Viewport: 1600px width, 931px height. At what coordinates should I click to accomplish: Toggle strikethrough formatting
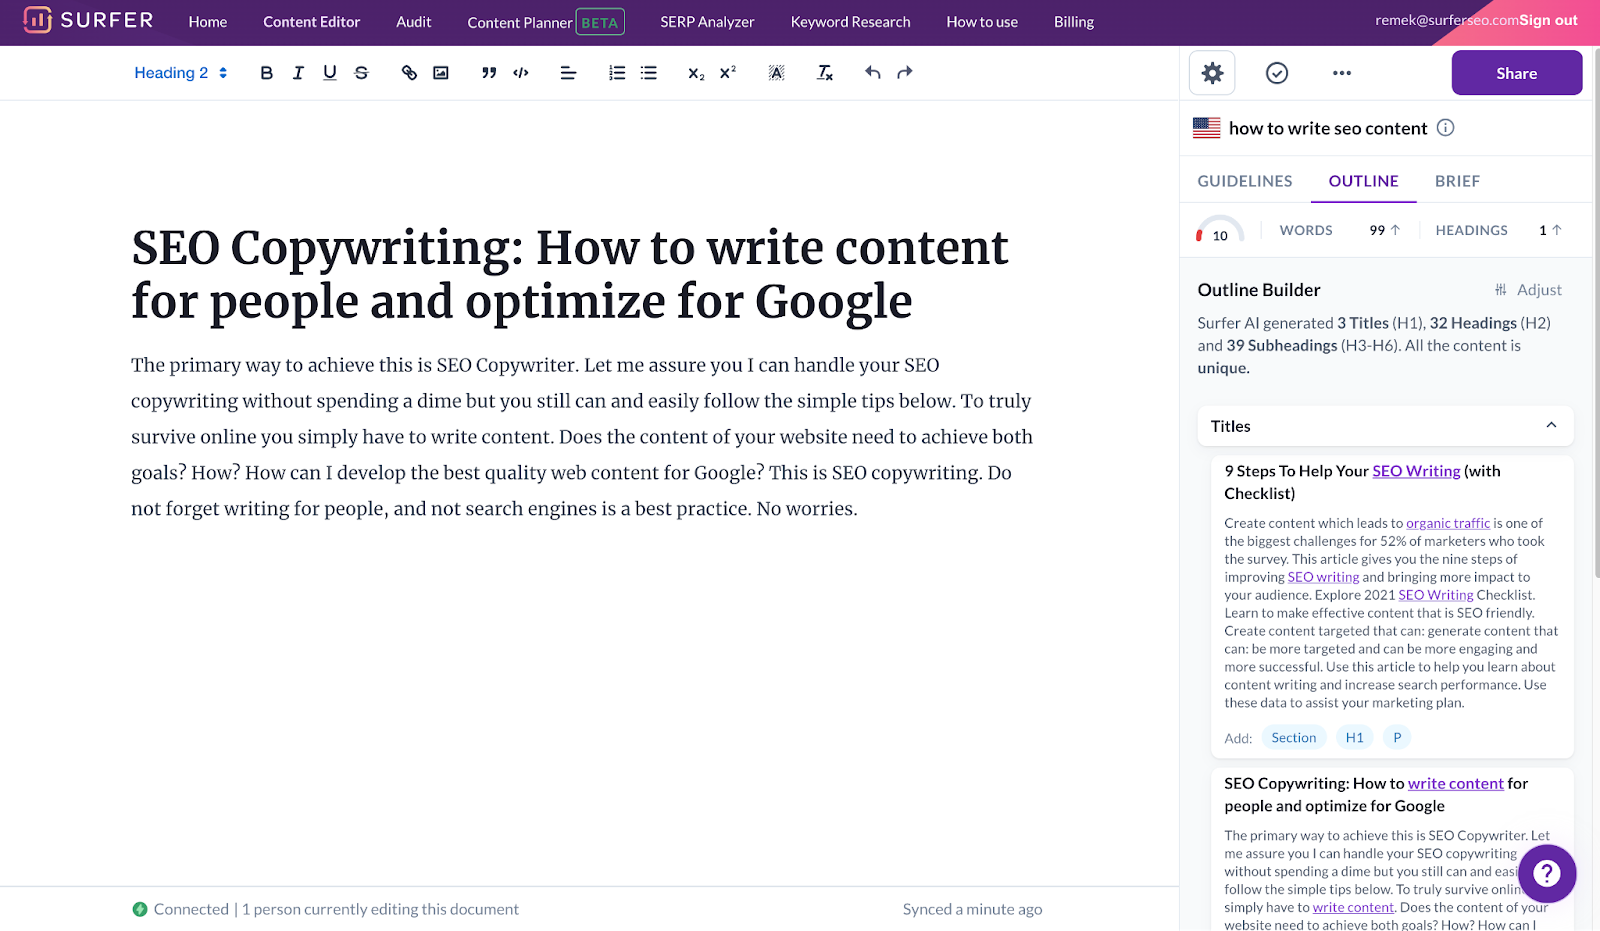pyautogui.click(x=362, y=73)
